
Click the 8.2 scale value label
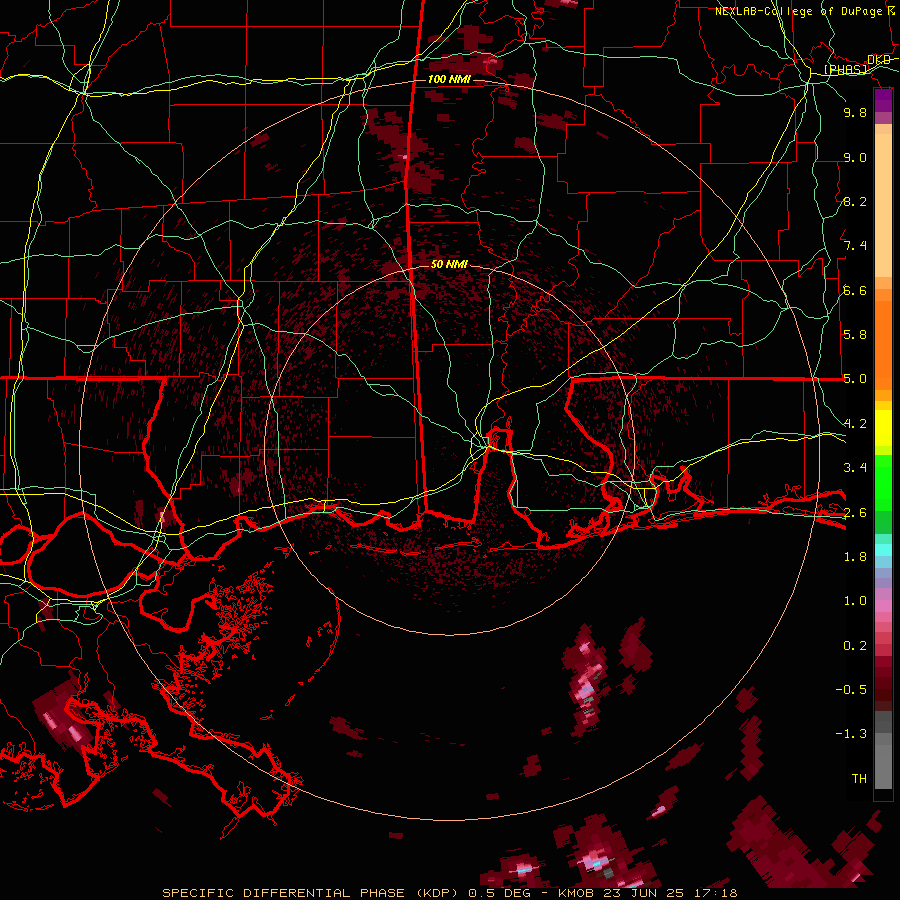(855, 201)
